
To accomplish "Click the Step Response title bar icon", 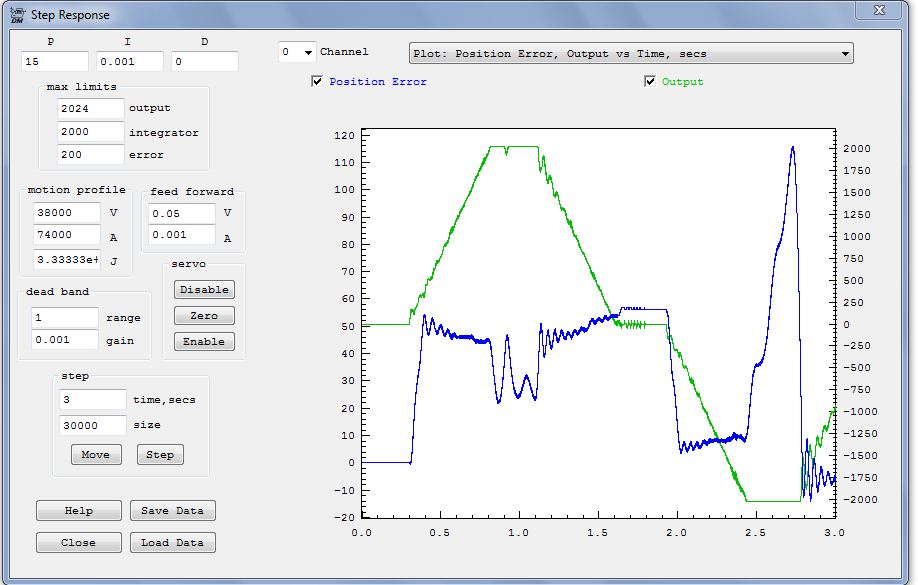I will [x=17, y=15].
